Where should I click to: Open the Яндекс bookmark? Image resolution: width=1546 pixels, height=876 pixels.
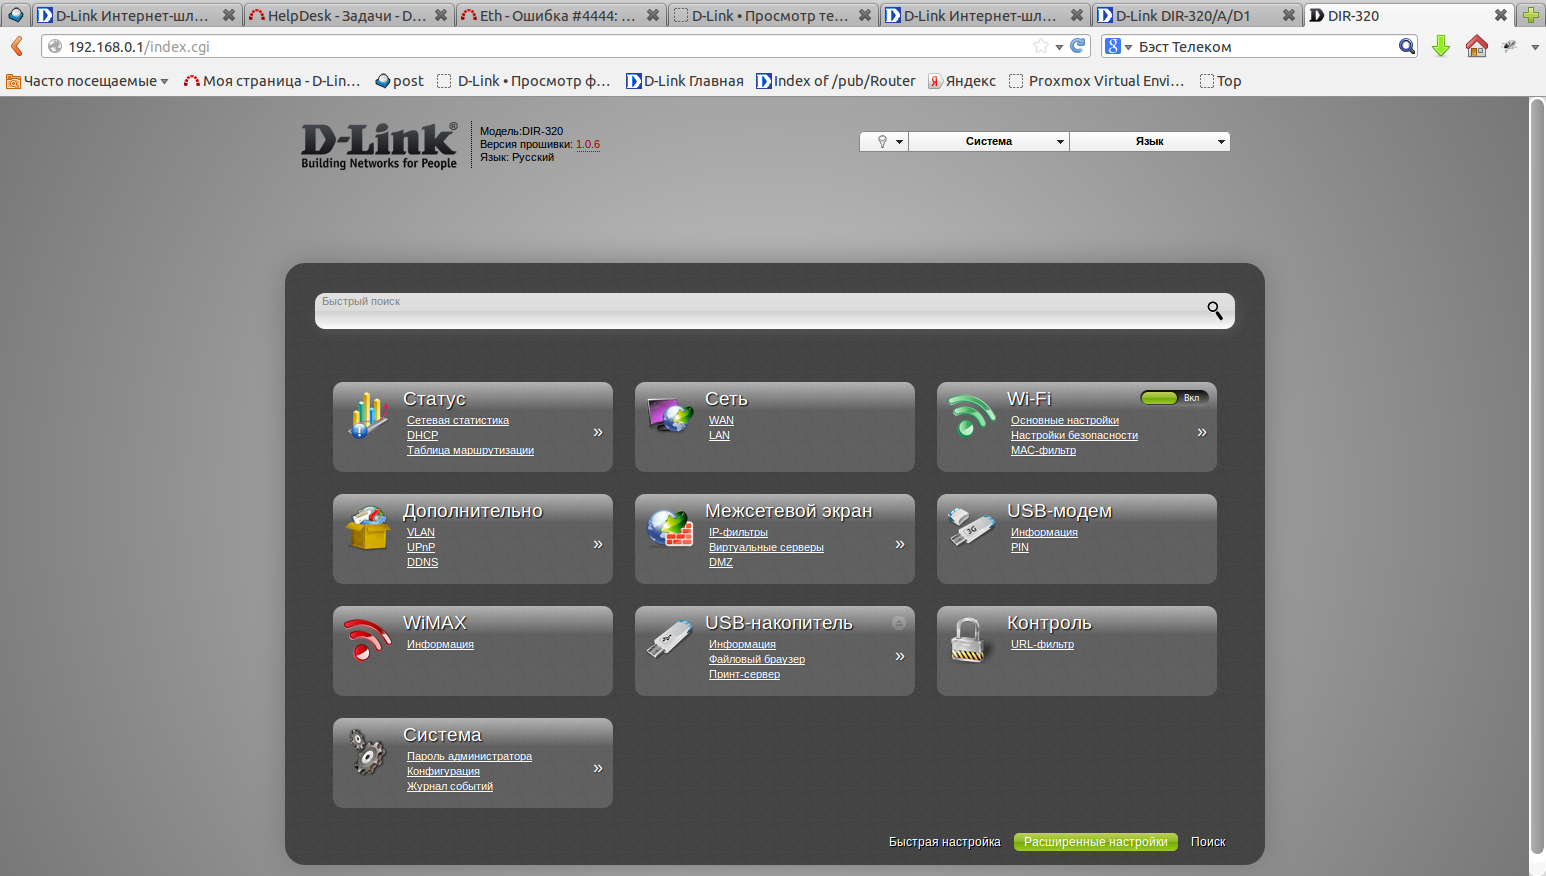(962, 81)
